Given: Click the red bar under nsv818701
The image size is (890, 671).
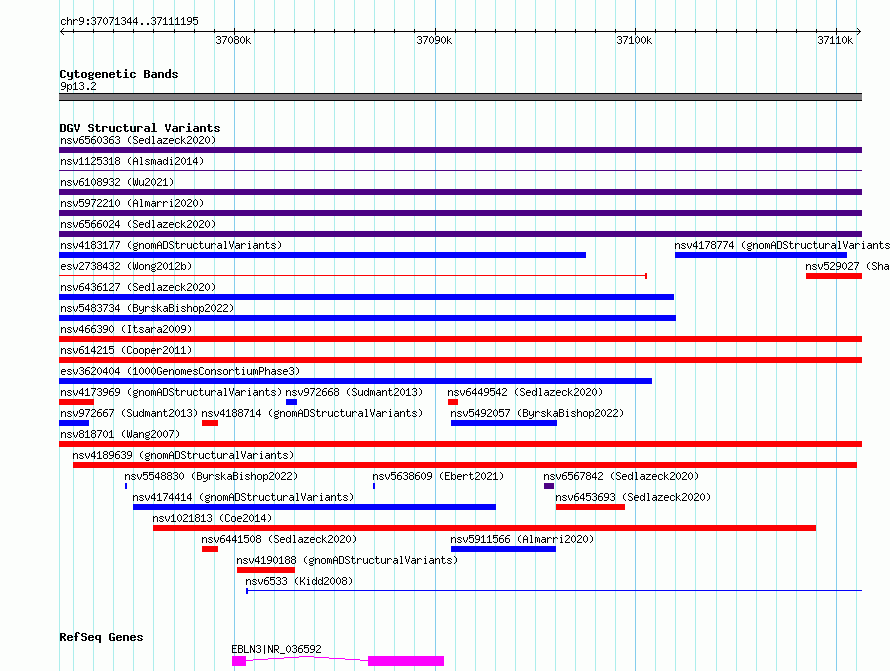Looking at the screenshot, I should point(460,444).
